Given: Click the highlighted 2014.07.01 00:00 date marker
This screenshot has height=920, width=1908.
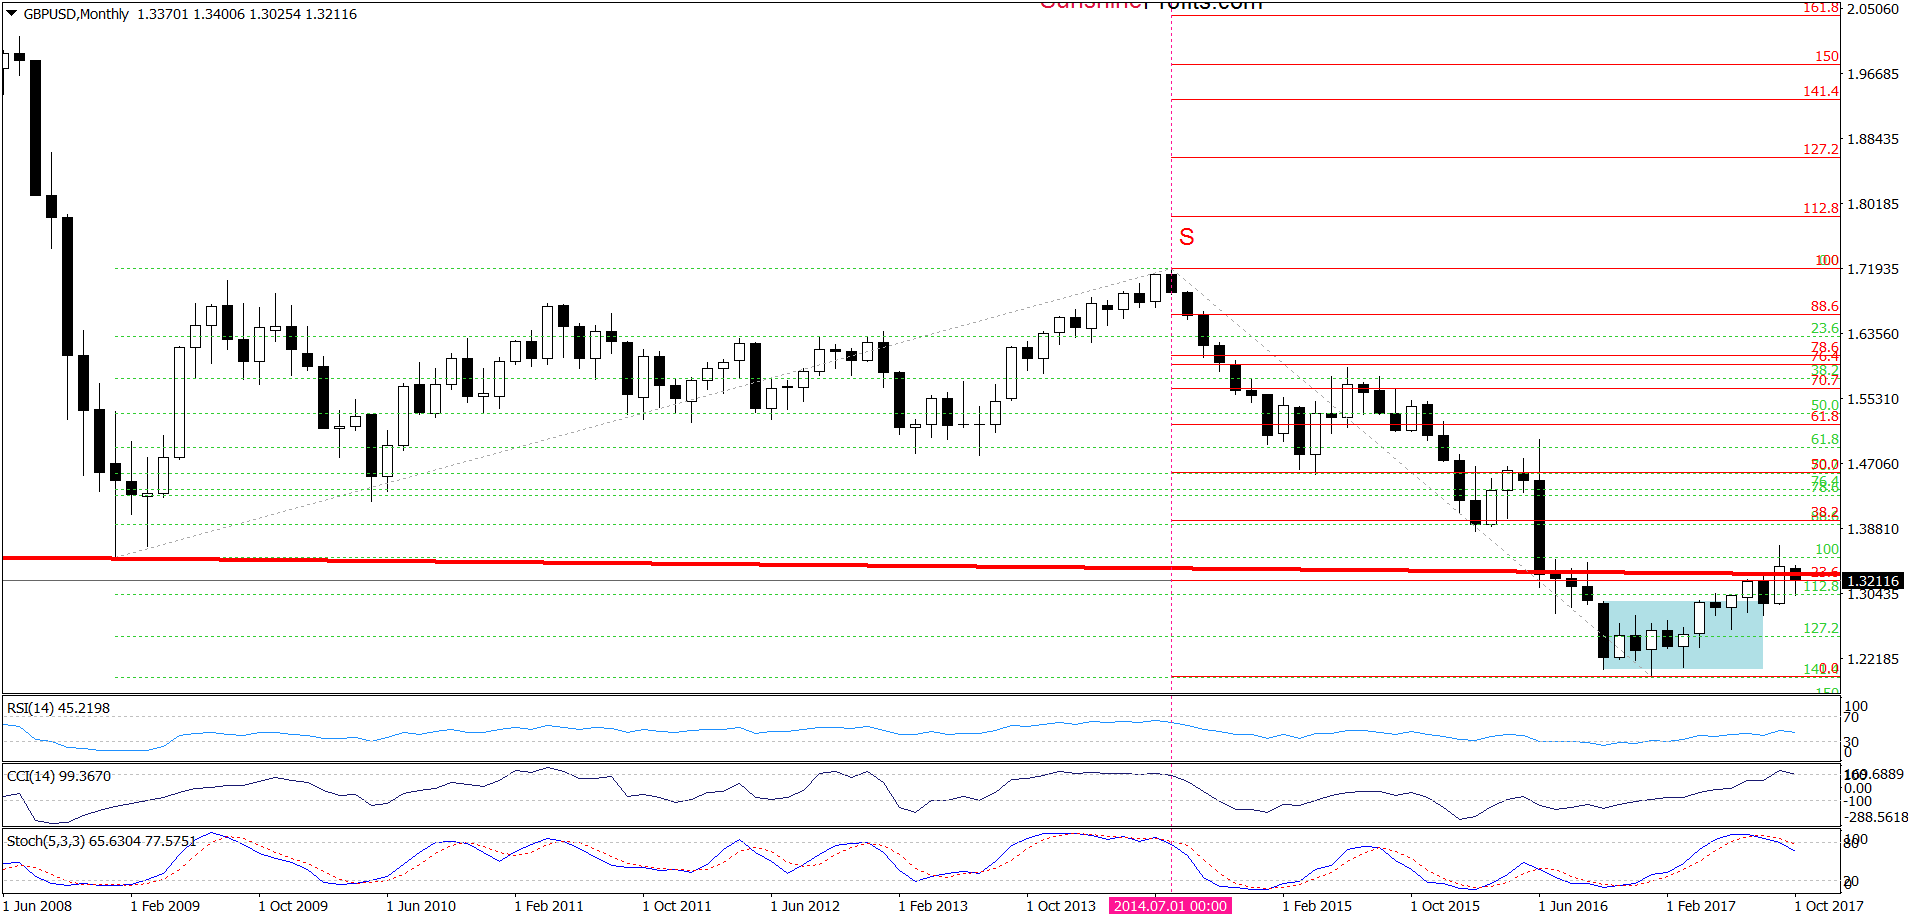Looking at the screenshot, I should [x=1170, y=906].
